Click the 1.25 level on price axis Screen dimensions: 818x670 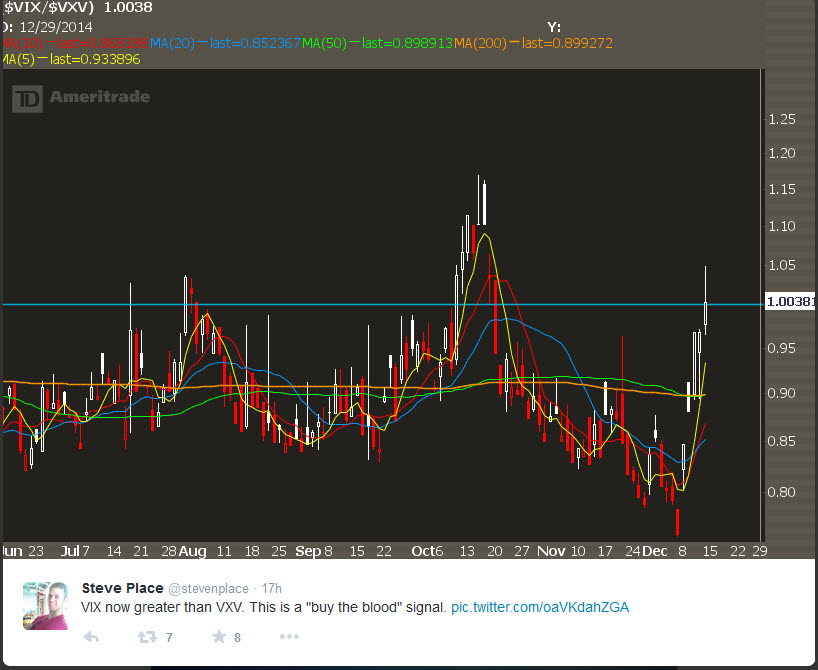point(783,119)
